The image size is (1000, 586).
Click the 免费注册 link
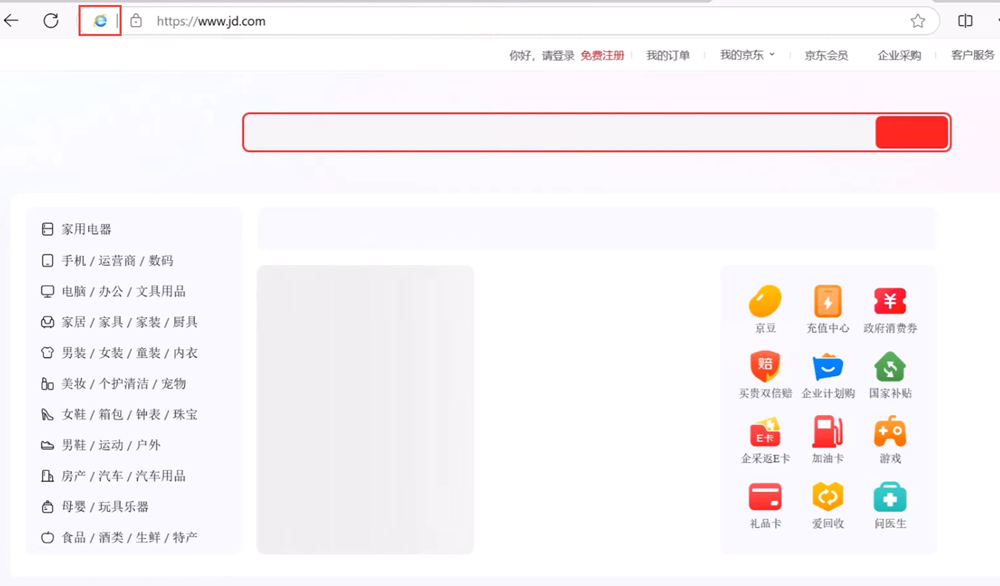click(602, 55)
